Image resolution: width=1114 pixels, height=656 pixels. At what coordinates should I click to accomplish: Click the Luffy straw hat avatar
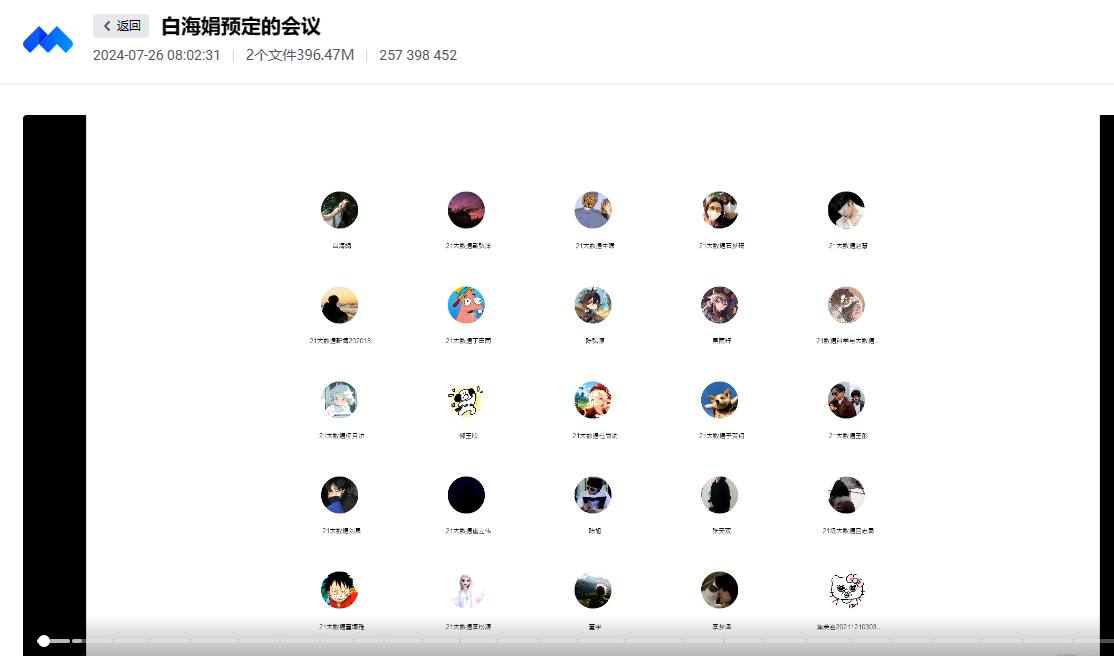(340, 590)
